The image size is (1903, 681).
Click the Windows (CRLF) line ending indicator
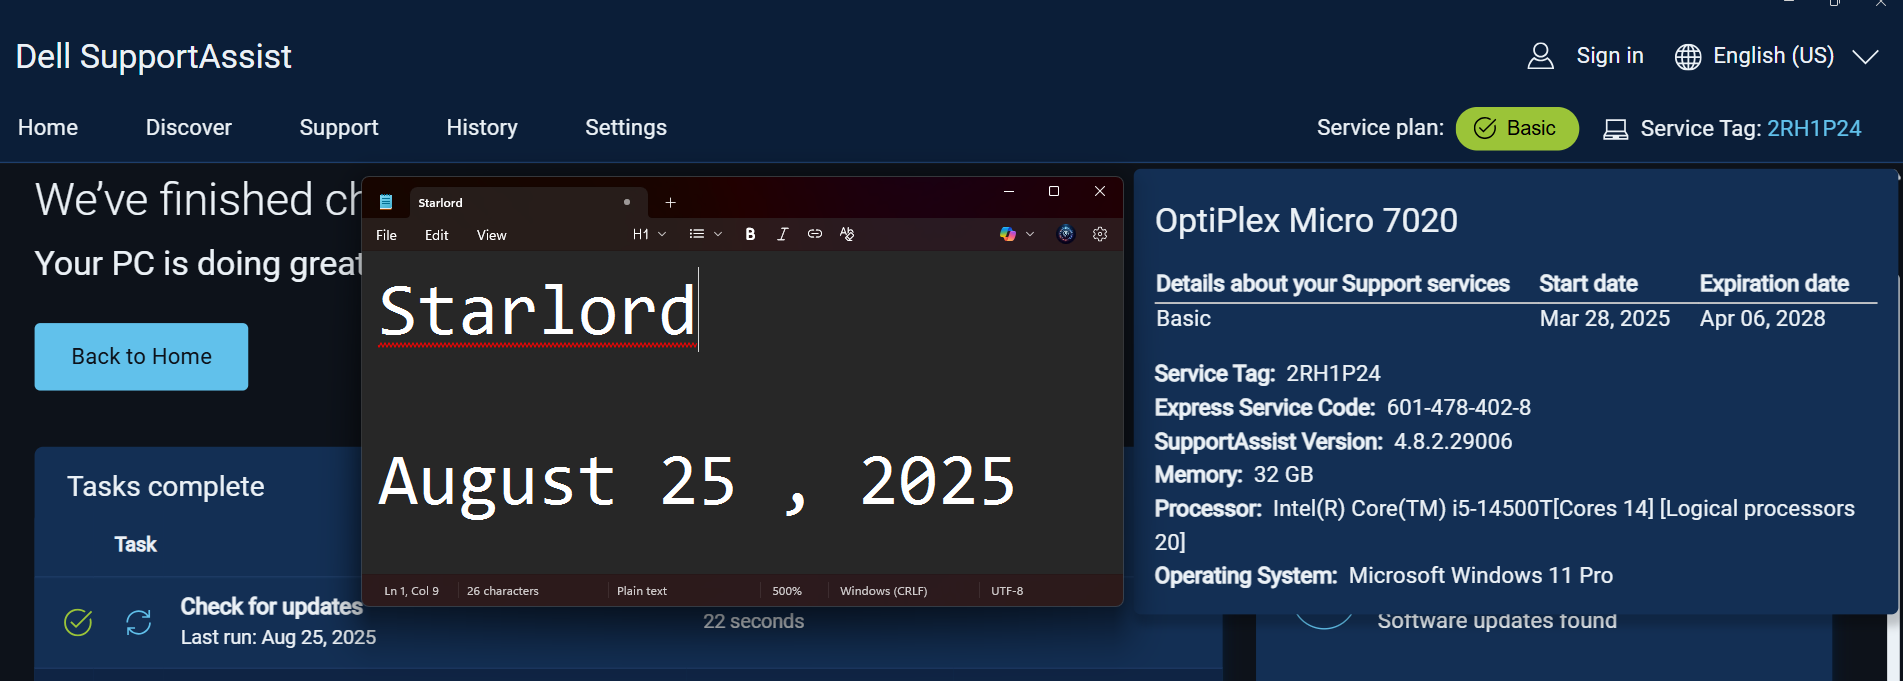(883, 591)
